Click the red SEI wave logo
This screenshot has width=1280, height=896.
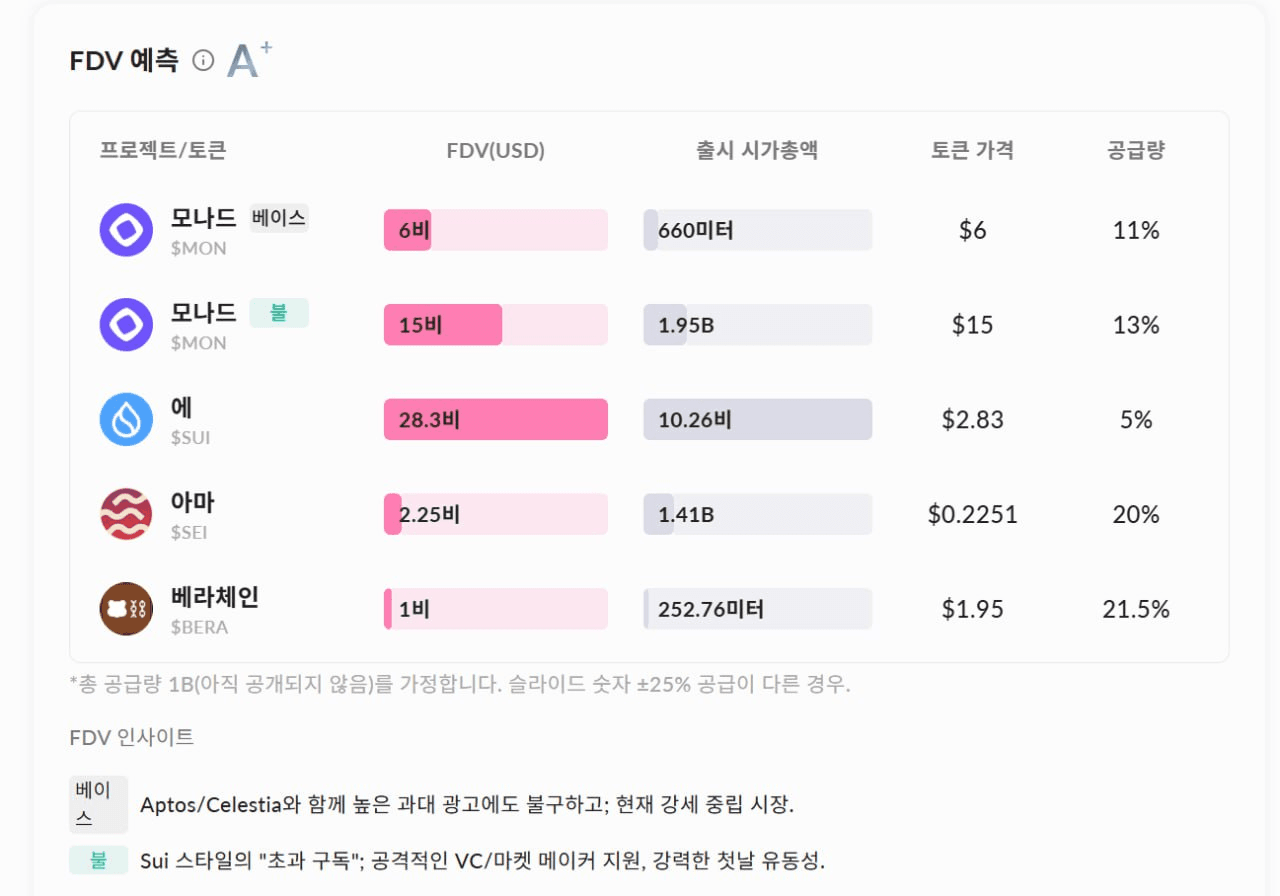point(126,514)
